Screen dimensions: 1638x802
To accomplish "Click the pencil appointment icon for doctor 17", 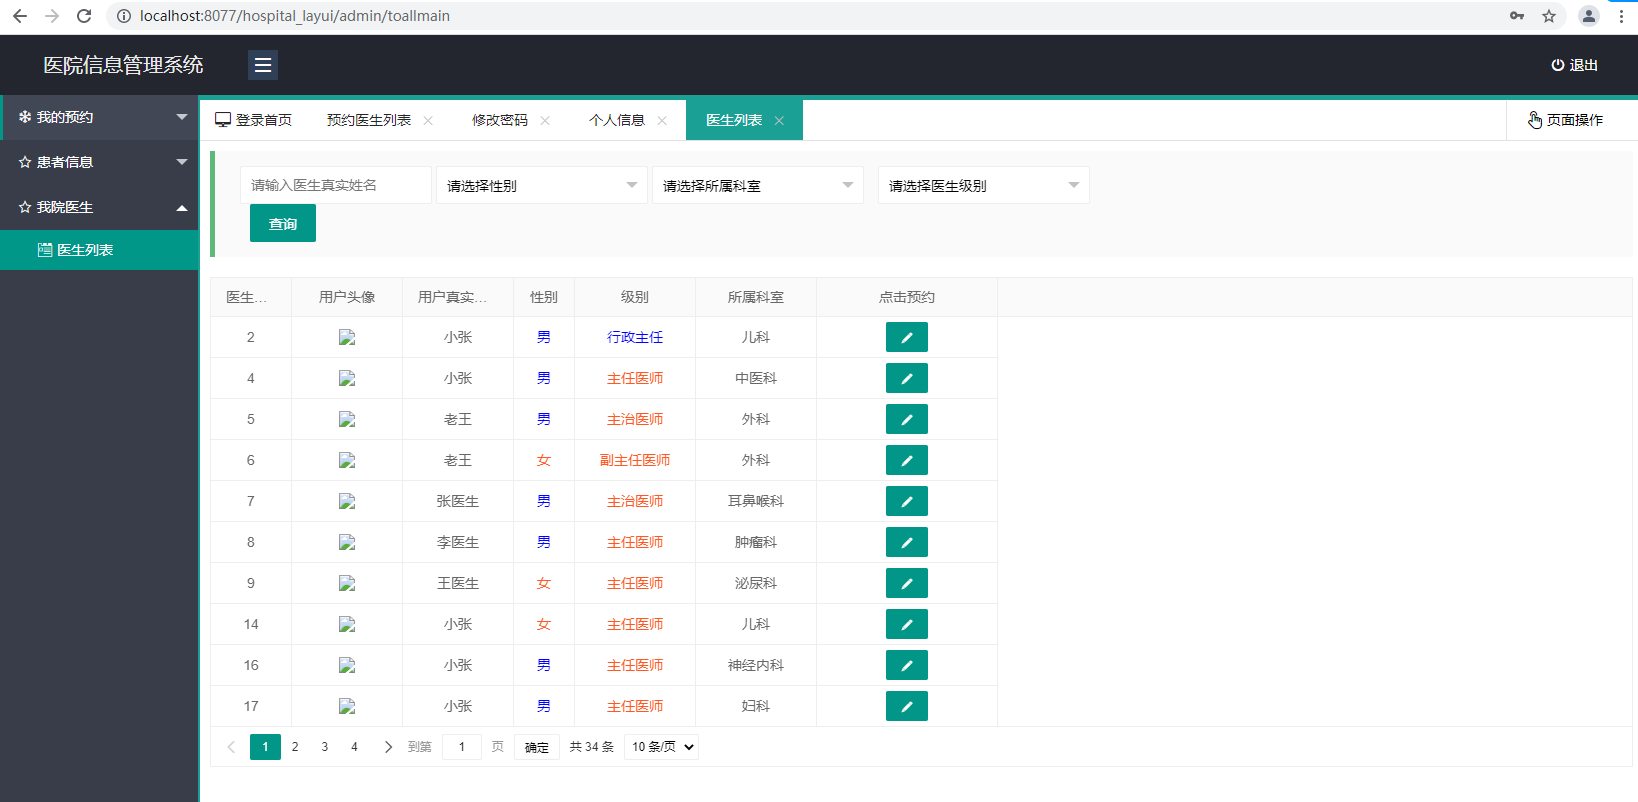I will click(x=906, y=706).
